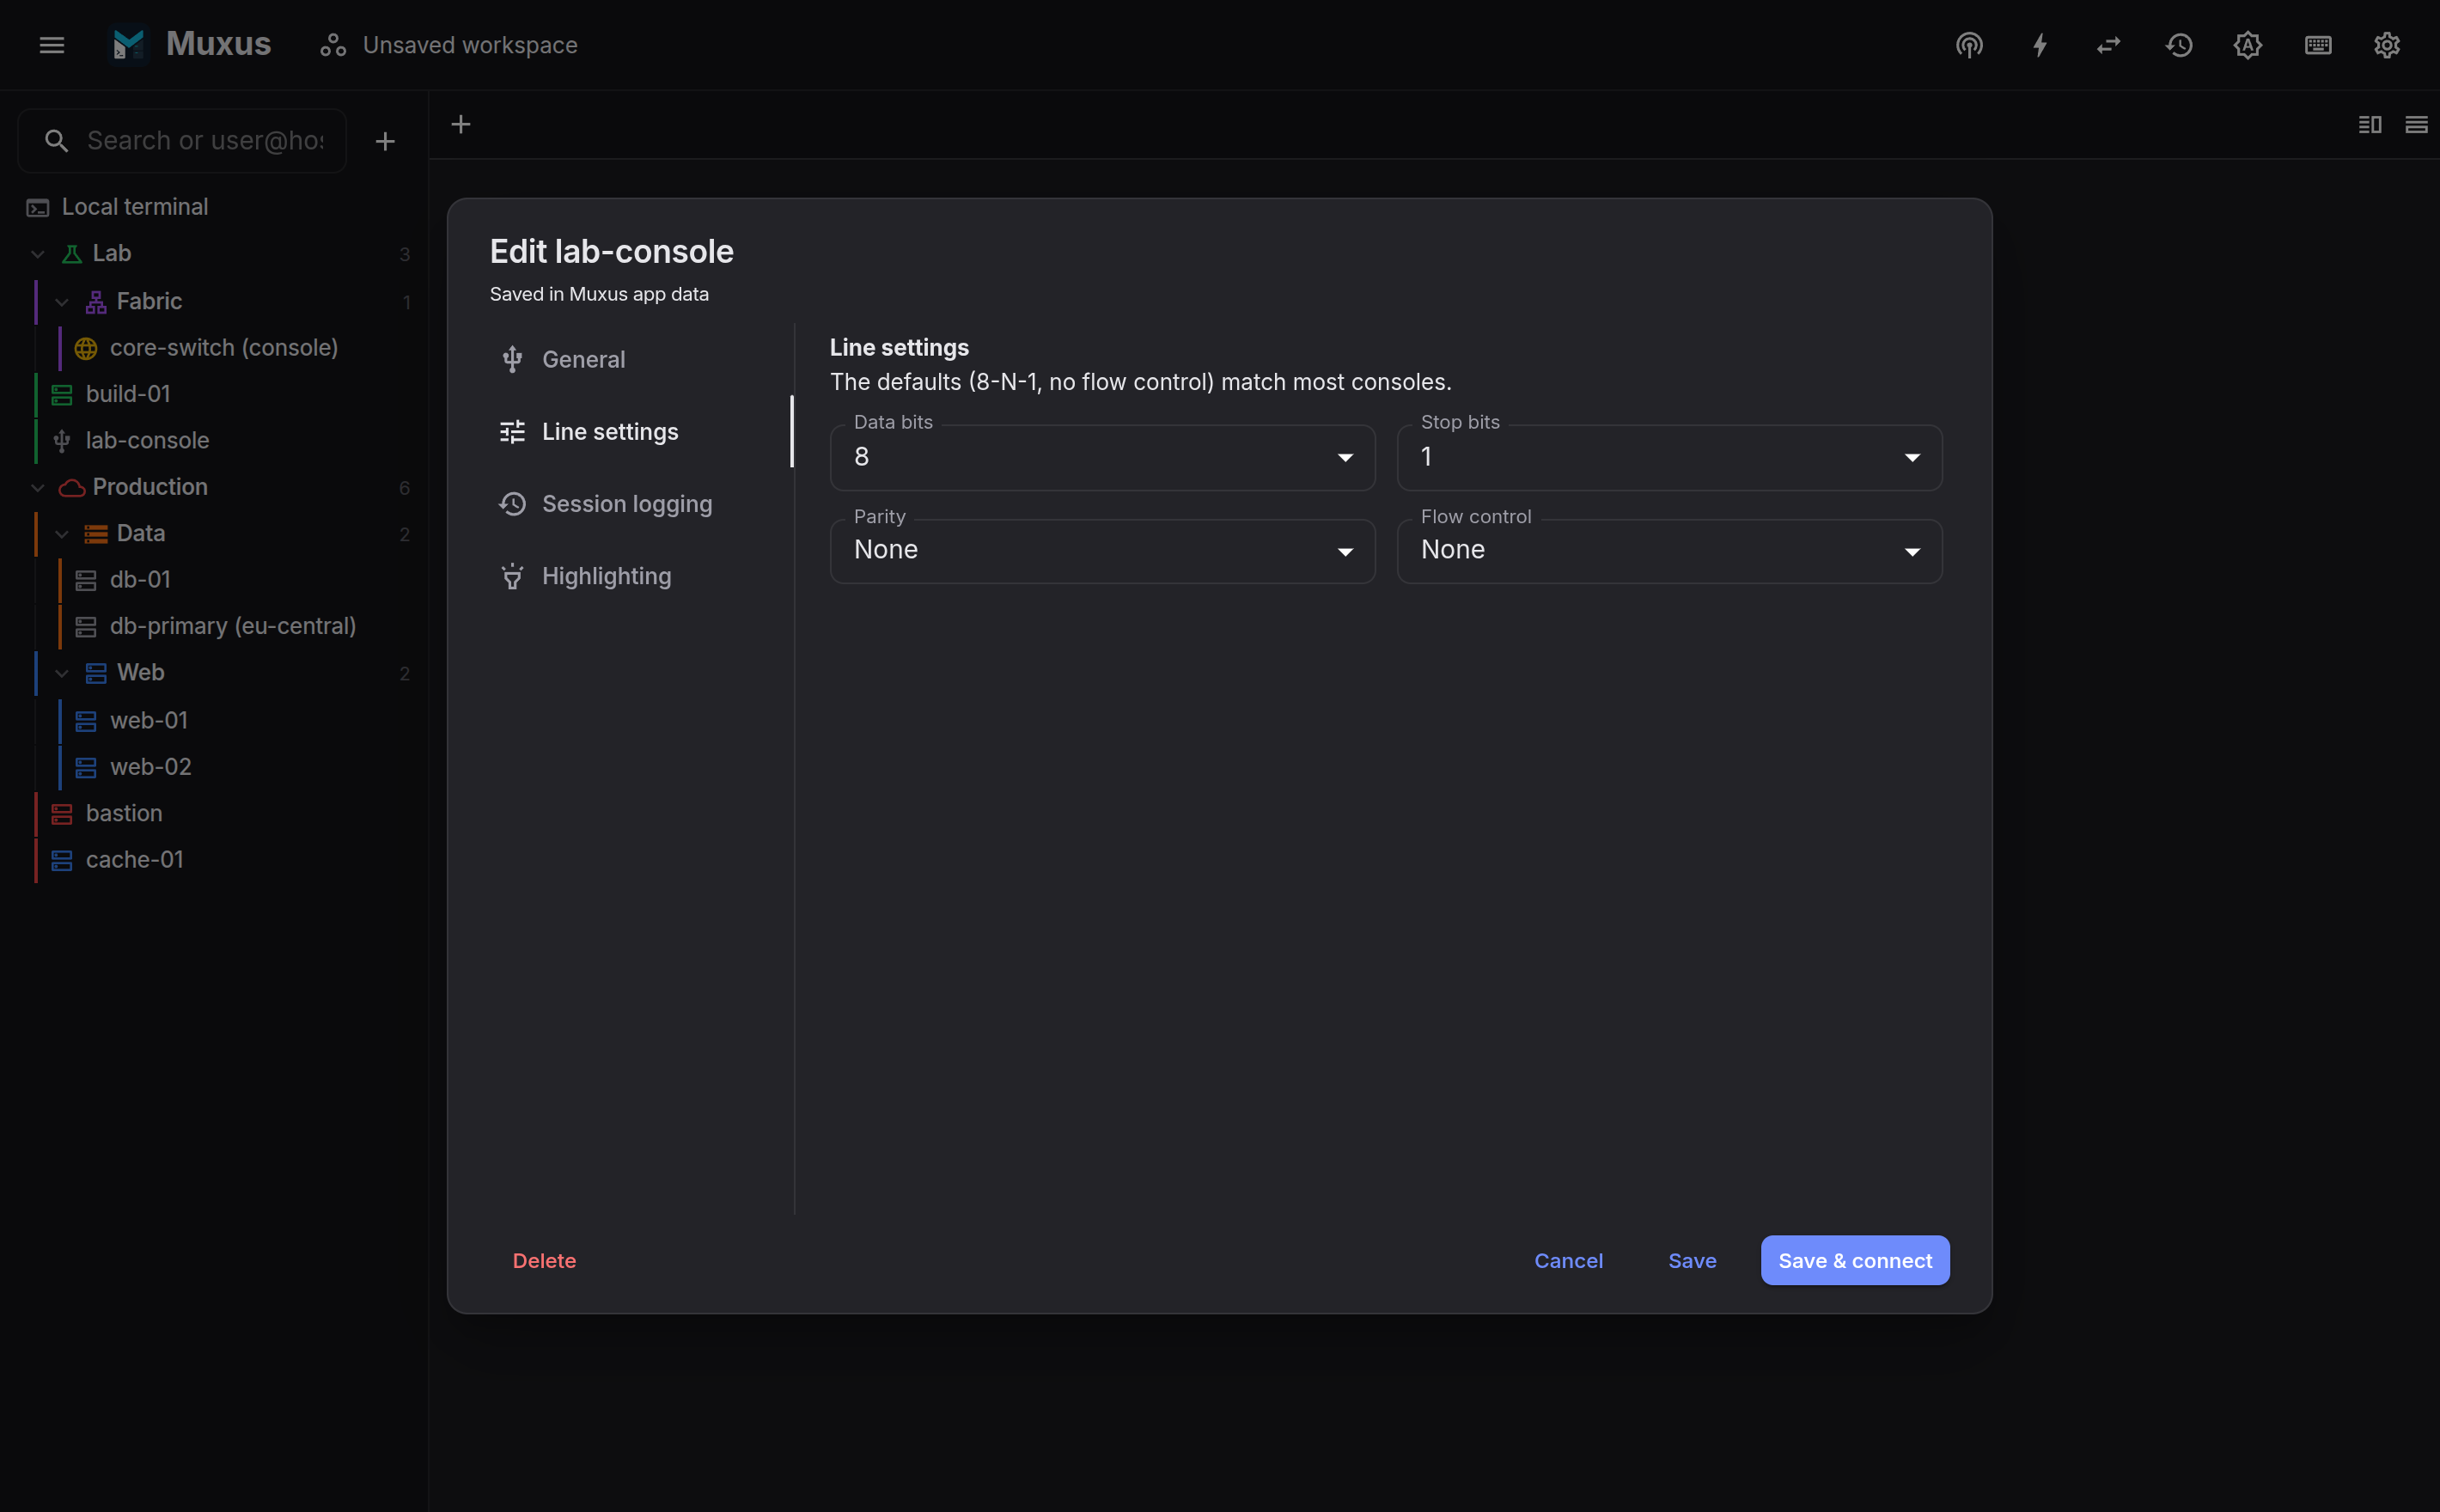Open a new tab with plus icon
This screenshot has width=2440, height=1512.
(x=461, y=124)
